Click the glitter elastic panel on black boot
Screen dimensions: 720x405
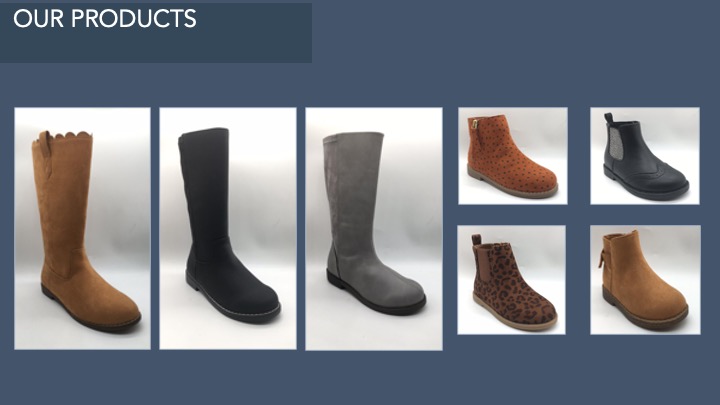click(616, 142)
